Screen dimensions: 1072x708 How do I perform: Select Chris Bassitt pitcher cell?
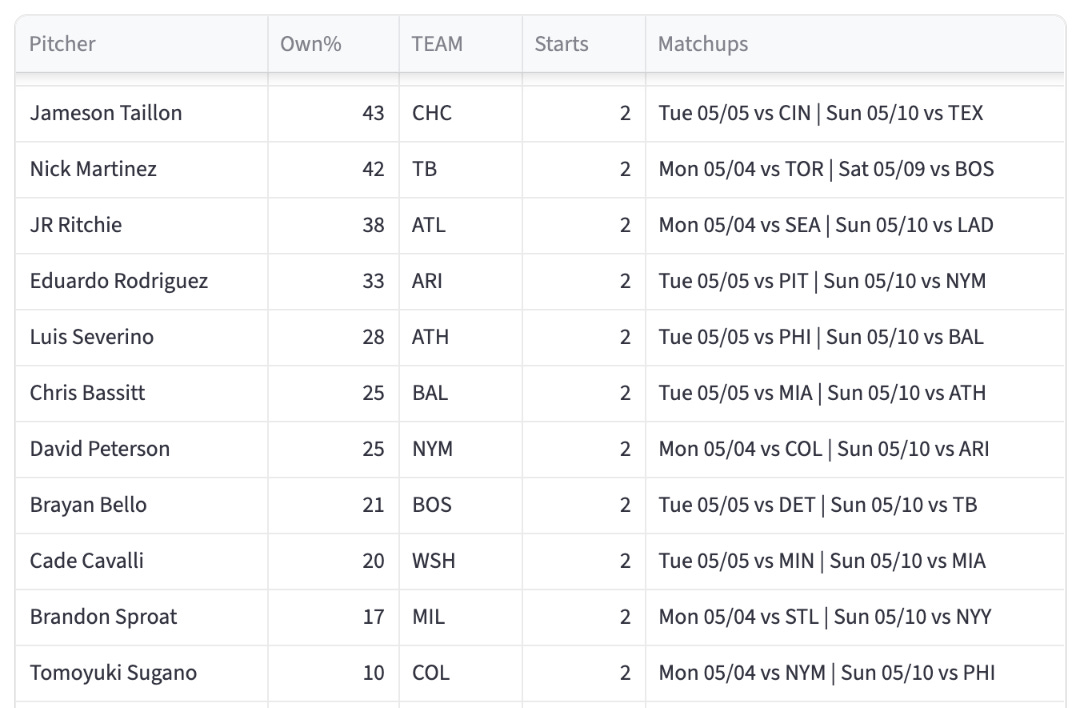point(142,394)
